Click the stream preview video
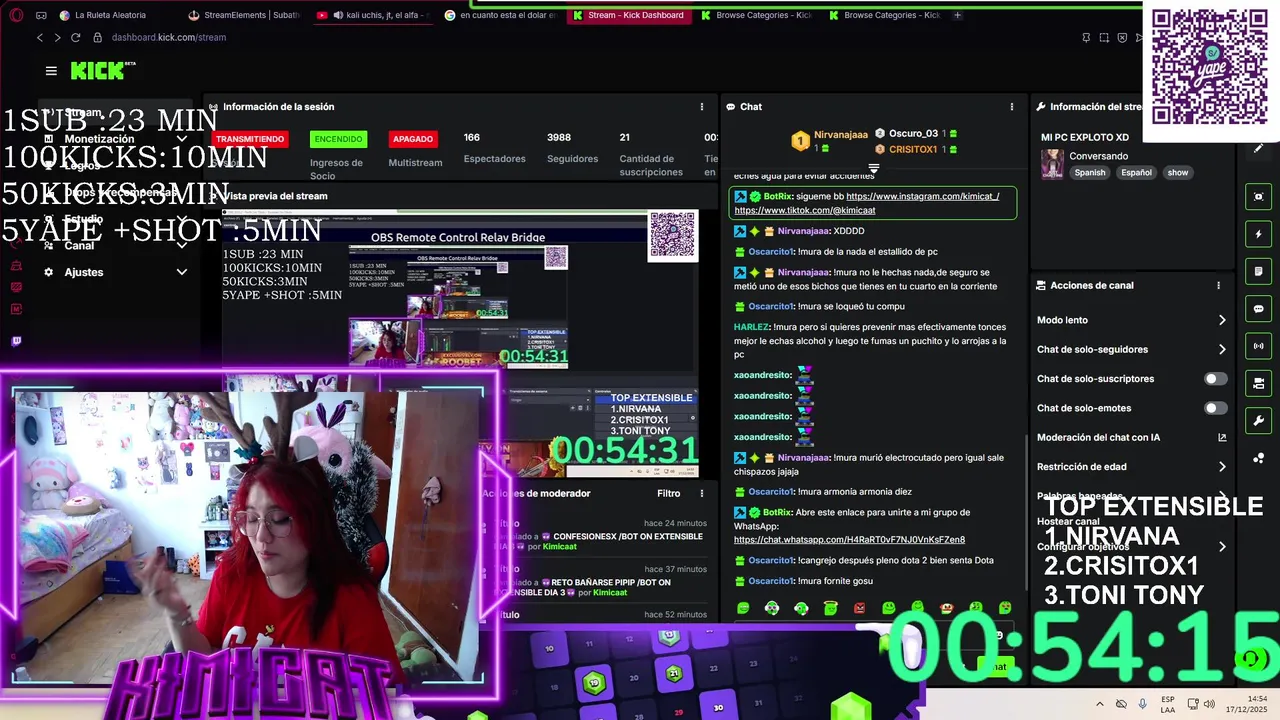Screen dimensions: 1280x720 click(x=460, y=345)
